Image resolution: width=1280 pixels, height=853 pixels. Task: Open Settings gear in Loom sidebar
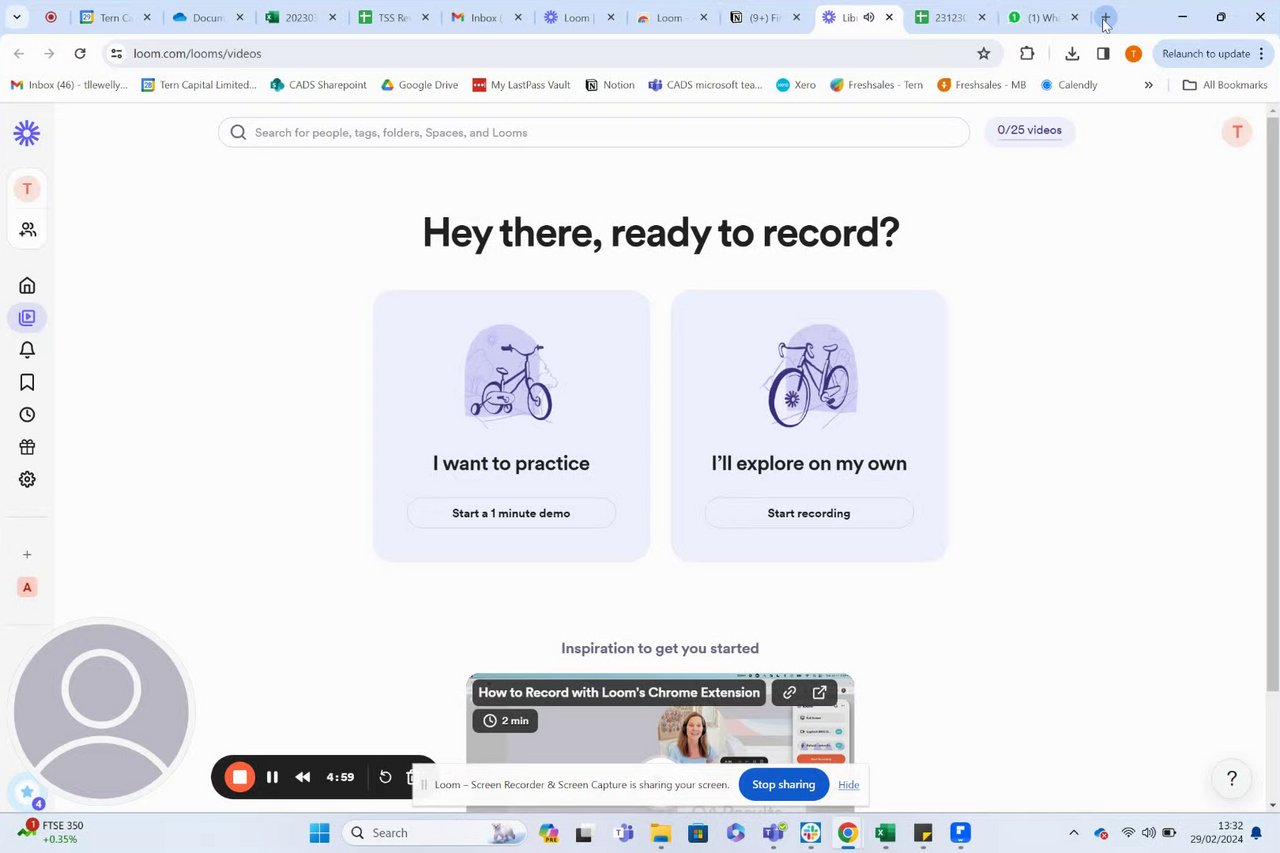point(27,479)
